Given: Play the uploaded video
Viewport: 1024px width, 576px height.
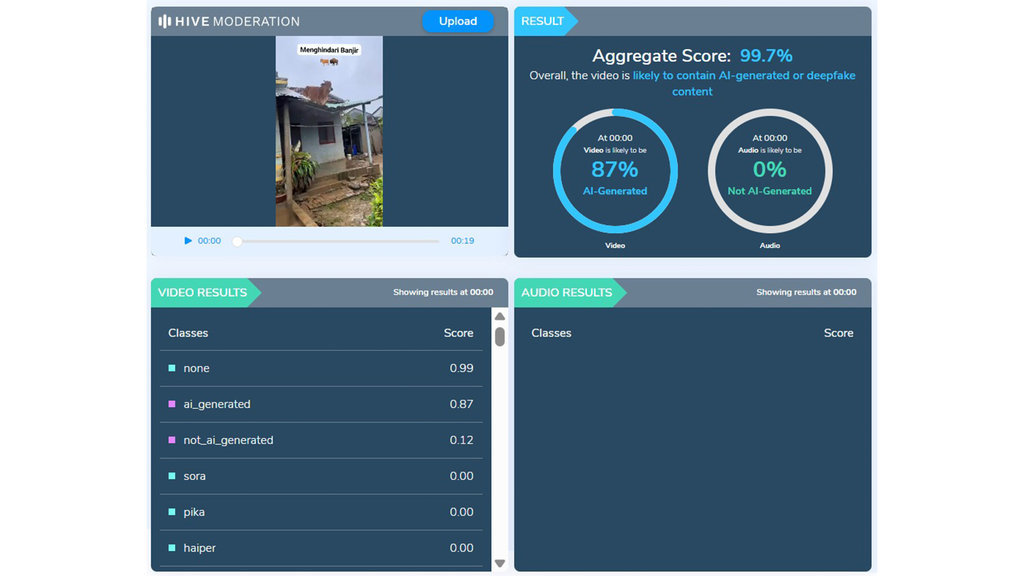Looking at the screenshot, I should (188, 240).
